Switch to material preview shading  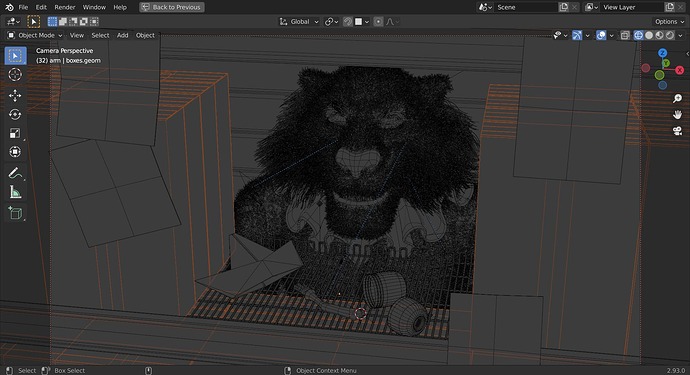pyautogui.click(x=659, y=35)
